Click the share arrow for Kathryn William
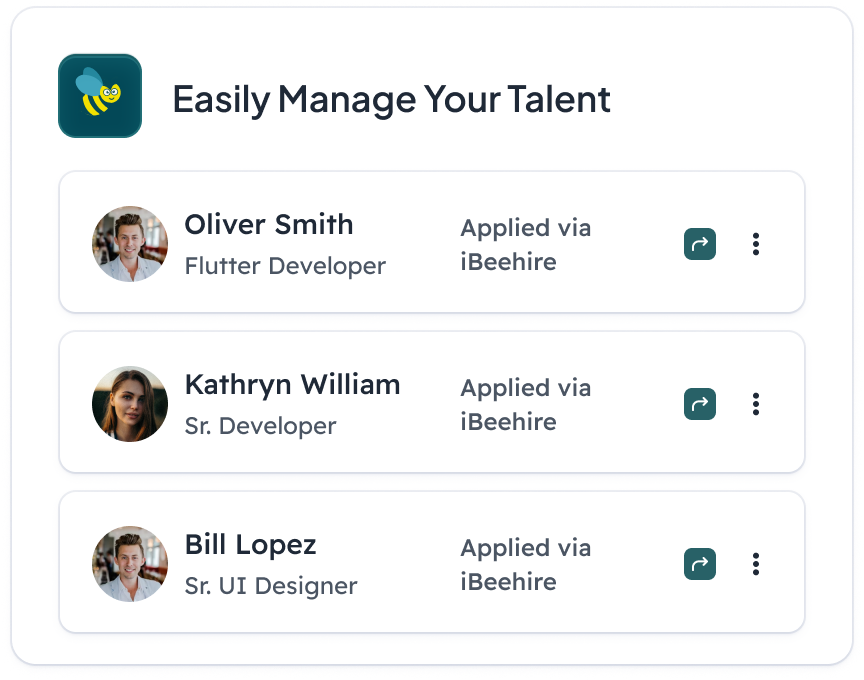Image resolution: width=864 pixels, height=680 pixels. [700, 404]
